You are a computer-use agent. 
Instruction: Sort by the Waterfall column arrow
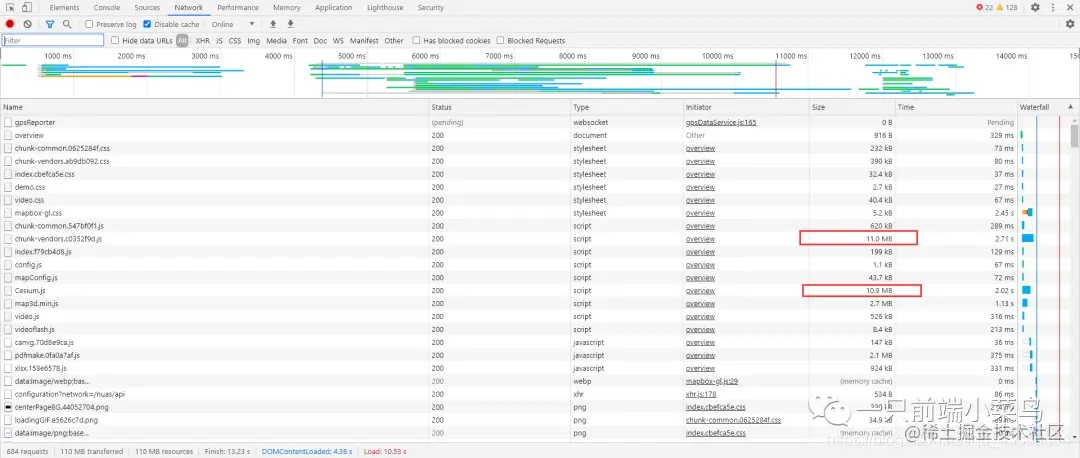click(1070, 107)
